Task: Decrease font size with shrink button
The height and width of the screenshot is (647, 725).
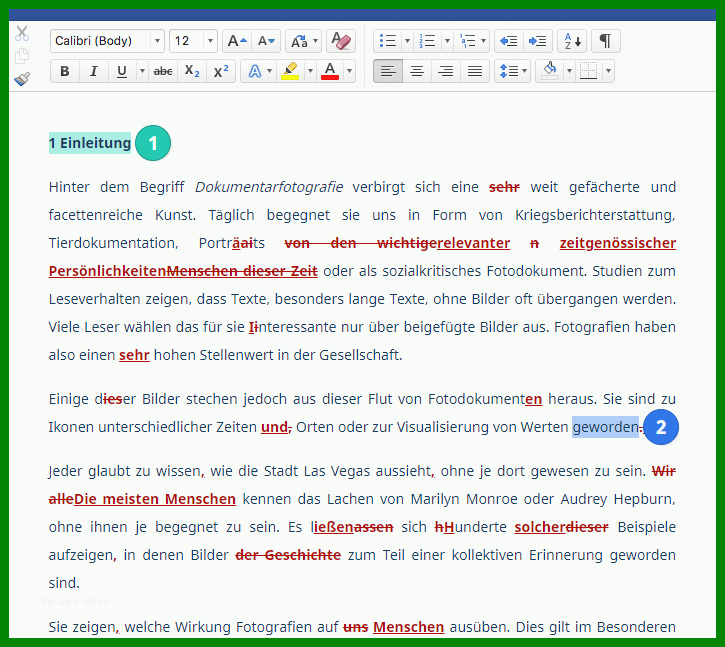Action: click(x=266, y=41)
